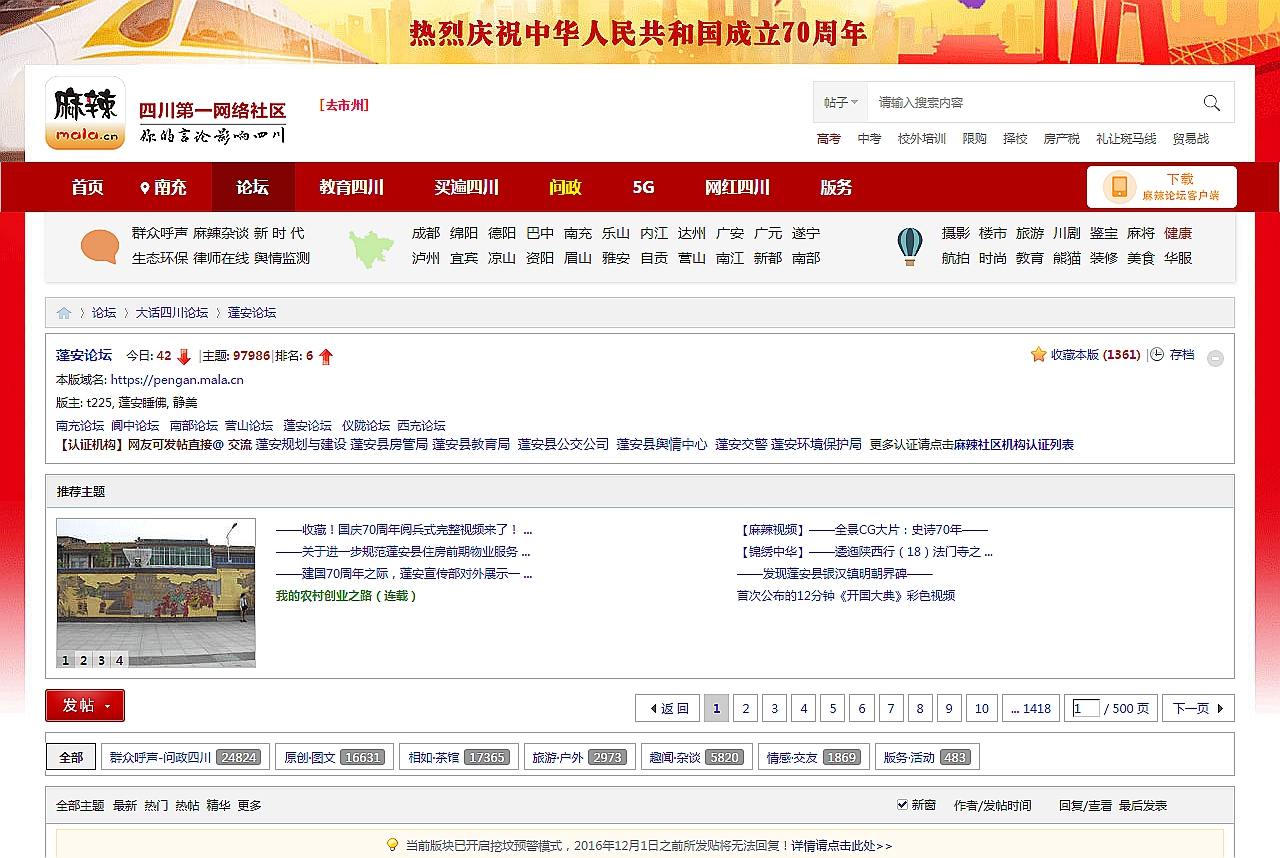Click the page number input box
Screen dimensions: 1280x858
[1084, 708]
